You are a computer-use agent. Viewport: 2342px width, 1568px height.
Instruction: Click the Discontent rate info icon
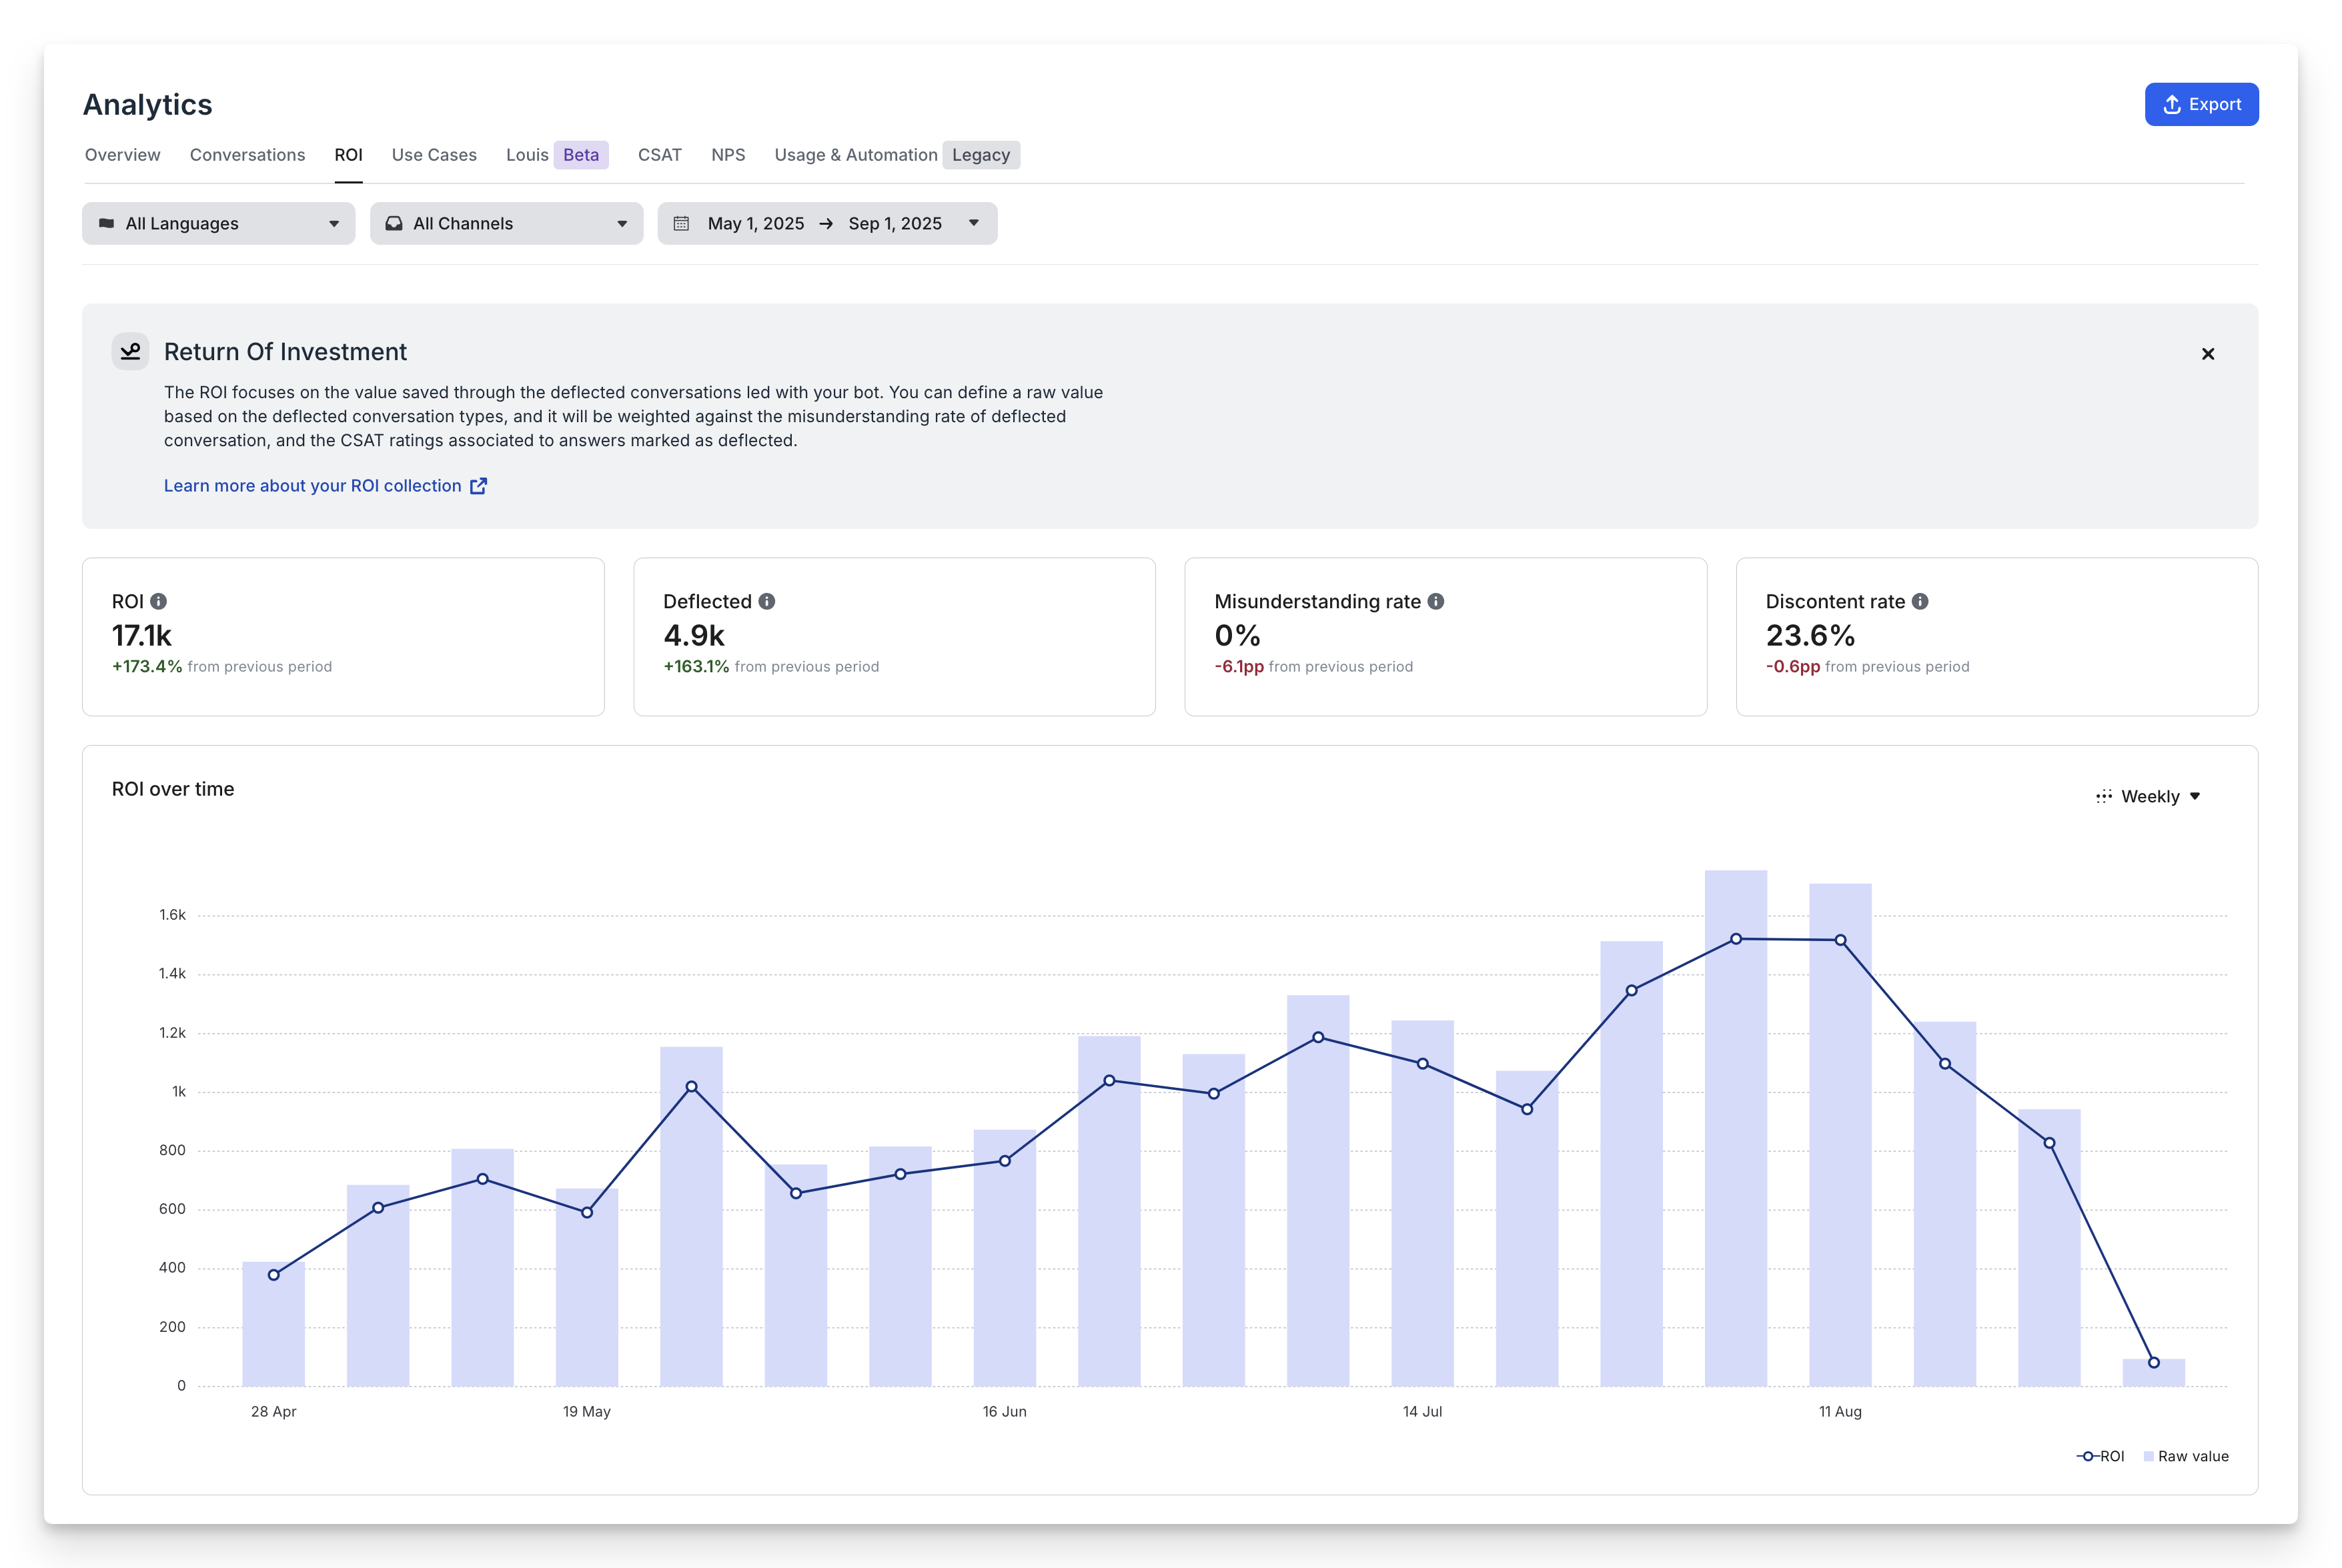coord(1920,601)
